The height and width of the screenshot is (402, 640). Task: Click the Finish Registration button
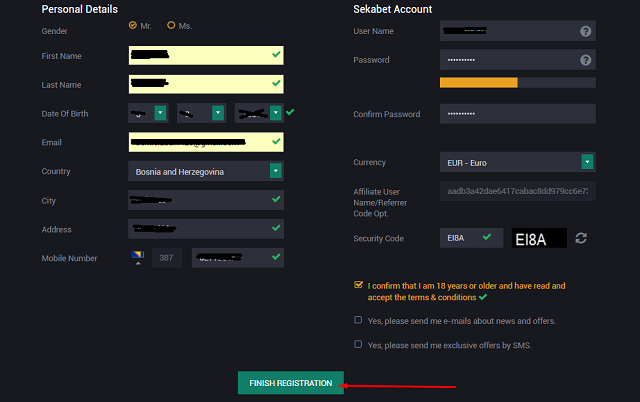[291, 383]
